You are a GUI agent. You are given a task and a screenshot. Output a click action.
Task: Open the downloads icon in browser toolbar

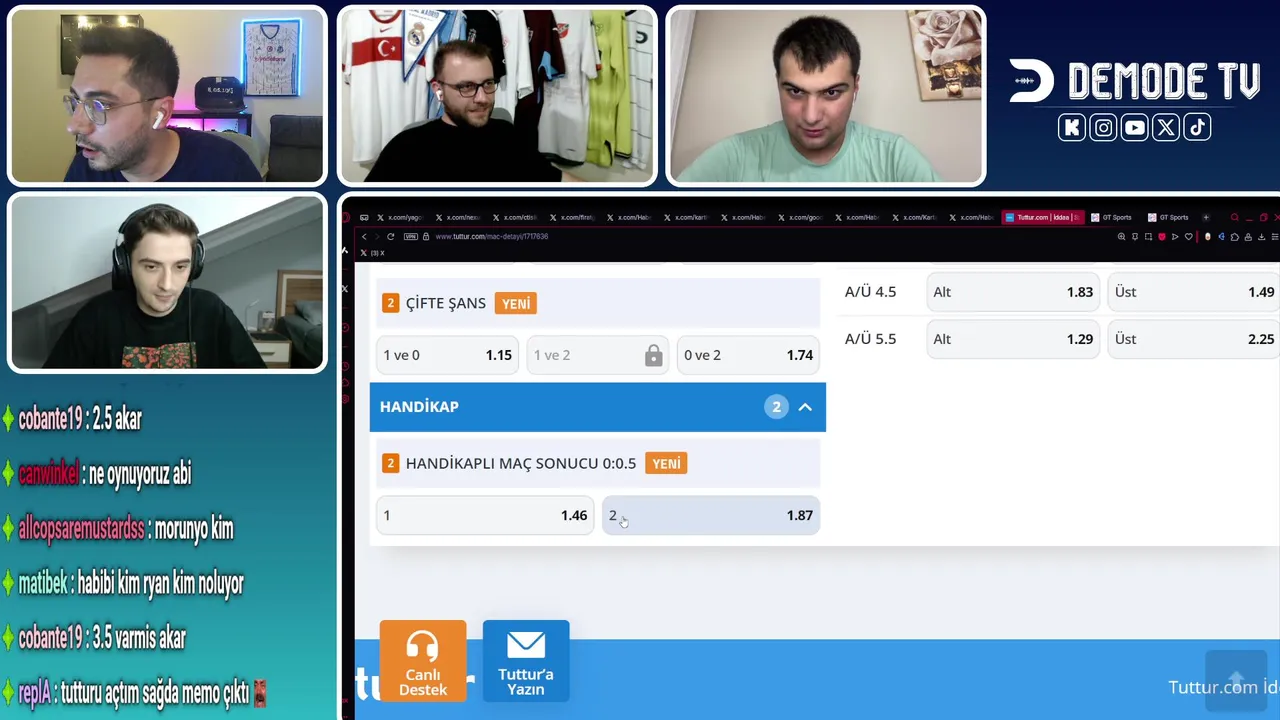(x=1261, y=237)
